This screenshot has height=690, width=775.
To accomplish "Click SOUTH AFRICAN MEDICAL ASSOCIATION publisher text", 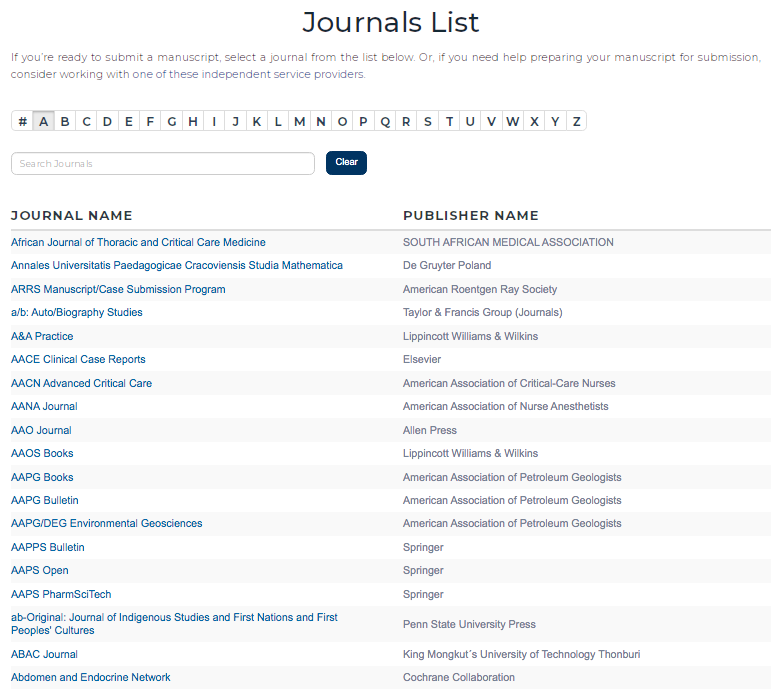I will [x=508, y=242].
